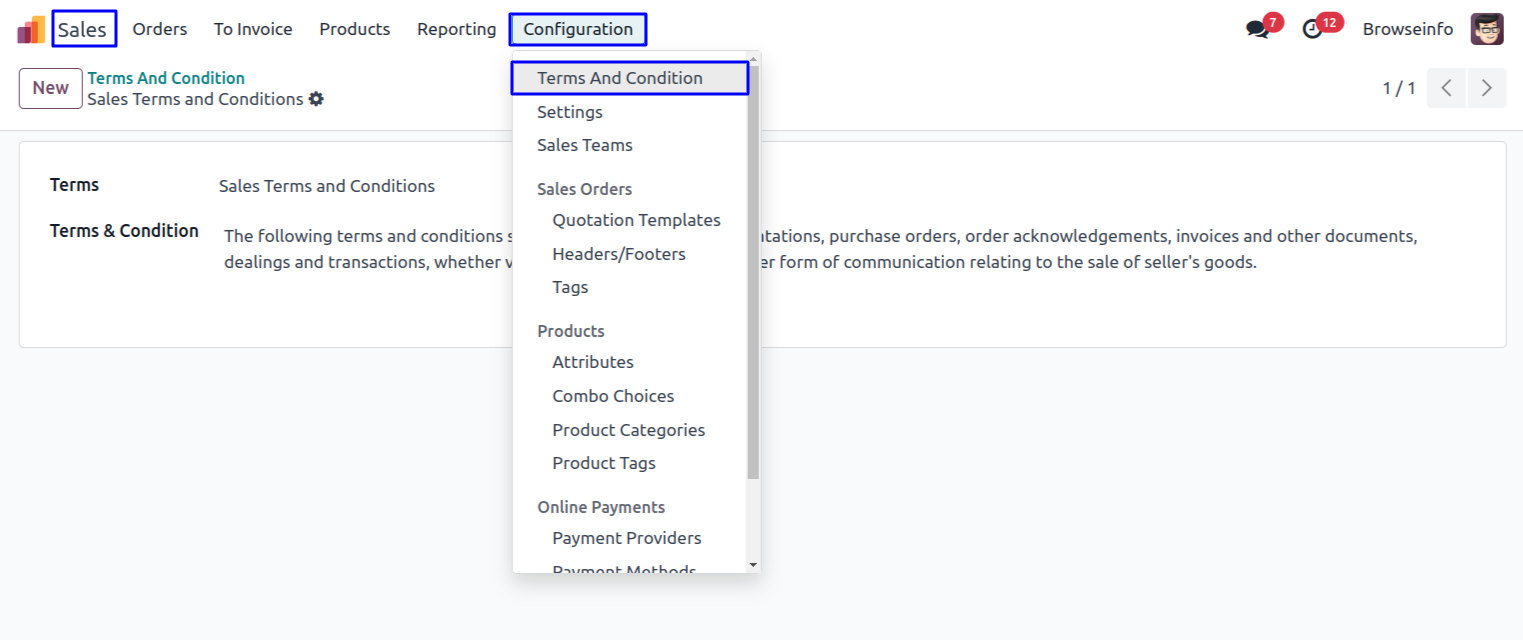Click the Terms field value text

327,186
